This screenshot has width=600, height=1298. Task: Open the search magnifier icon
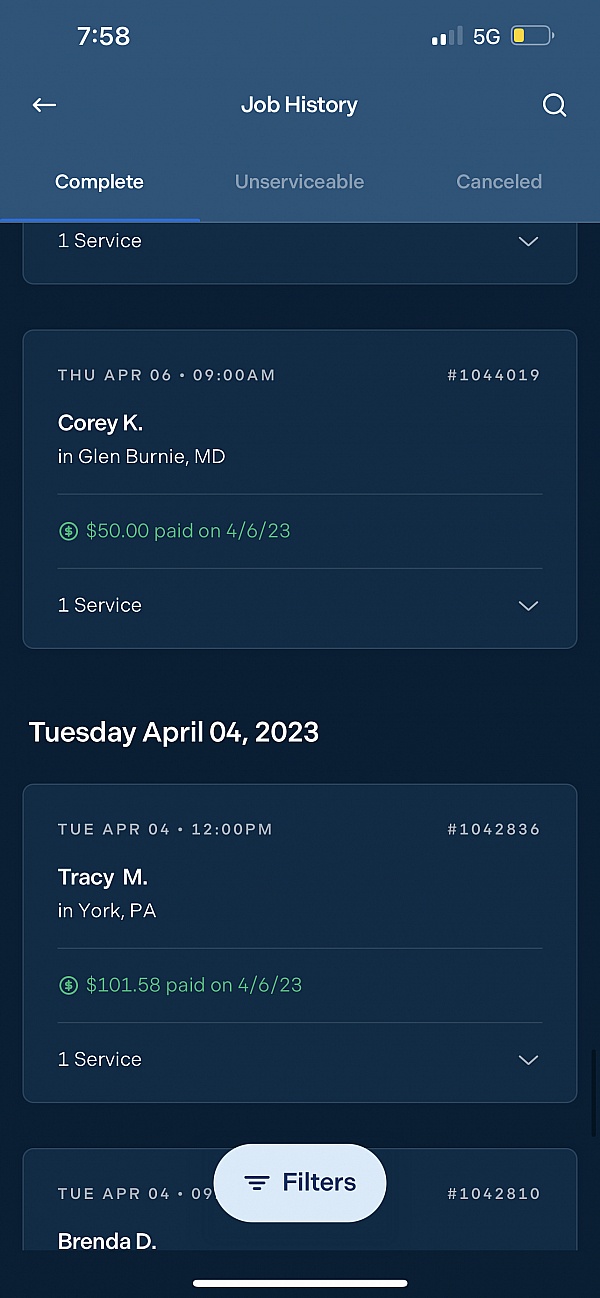click(554, 105)
